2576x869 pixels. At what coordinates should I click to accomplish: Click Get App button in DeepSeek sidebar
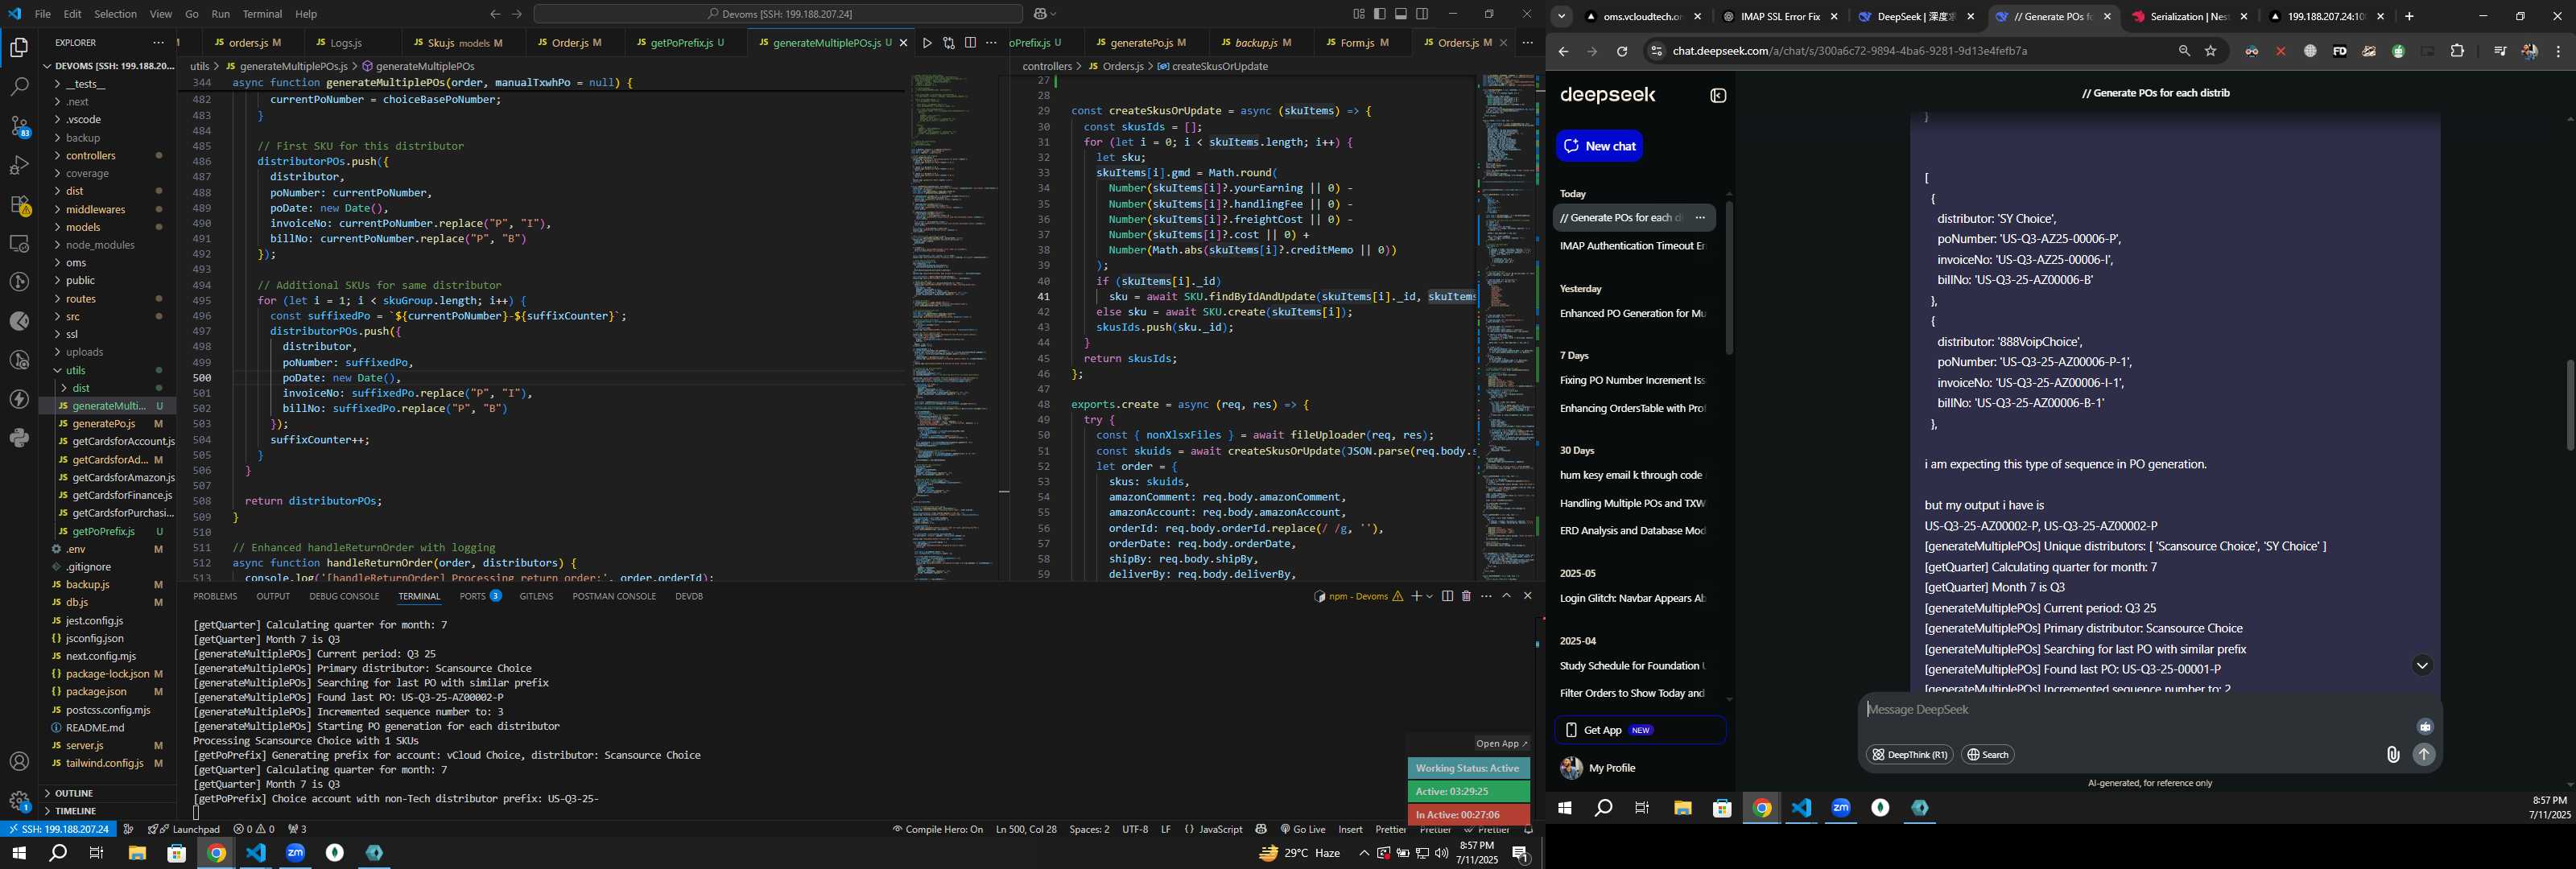point(1640,730)
